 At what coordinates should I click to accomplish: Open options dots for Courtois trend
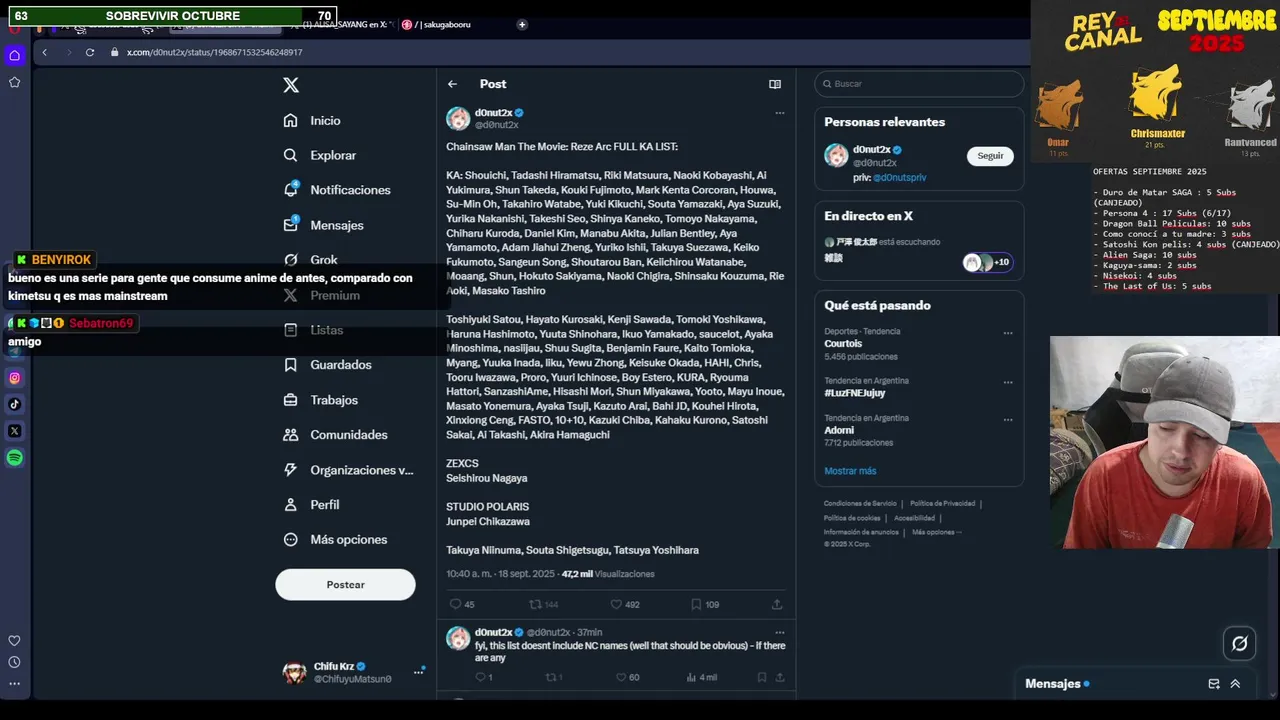coord(1008,333)
